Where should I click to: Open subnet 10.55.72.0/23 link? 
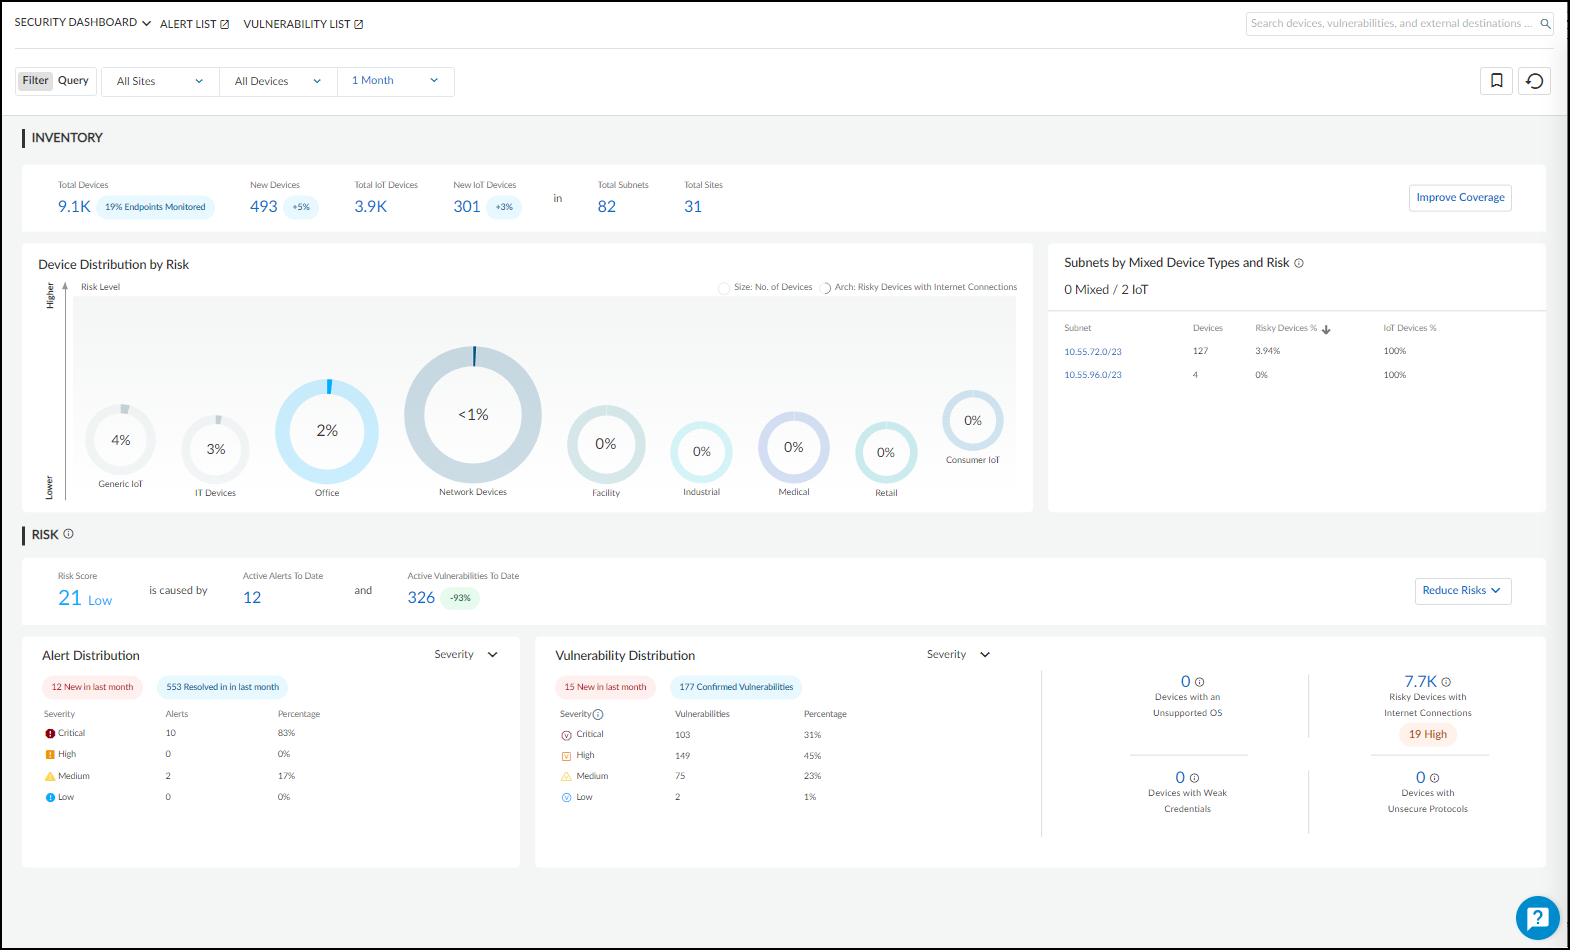click(1092, 352)
